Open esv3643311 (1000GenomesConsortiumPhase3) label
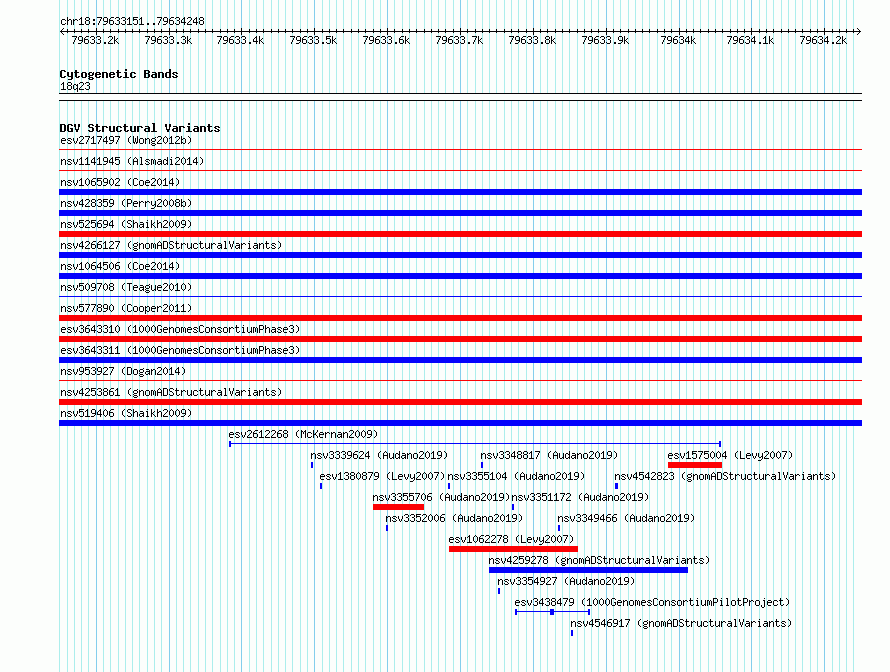Image resolution: width=890 pixels, height=672 pixels. [x=180, y=350]
